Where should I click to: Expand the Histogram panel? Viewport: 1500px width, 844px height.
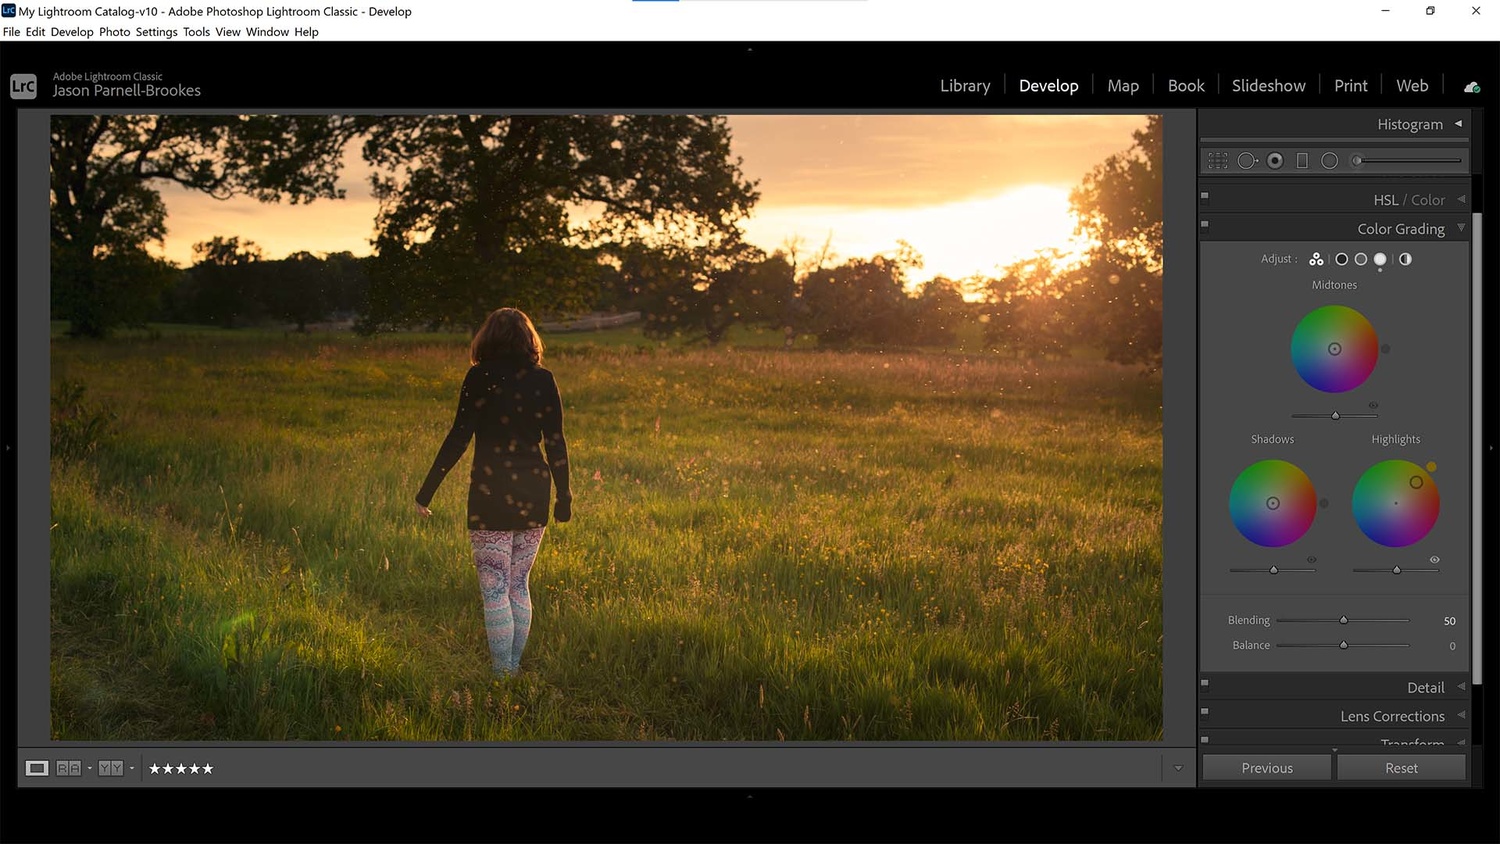click(x=1458, y=123)
